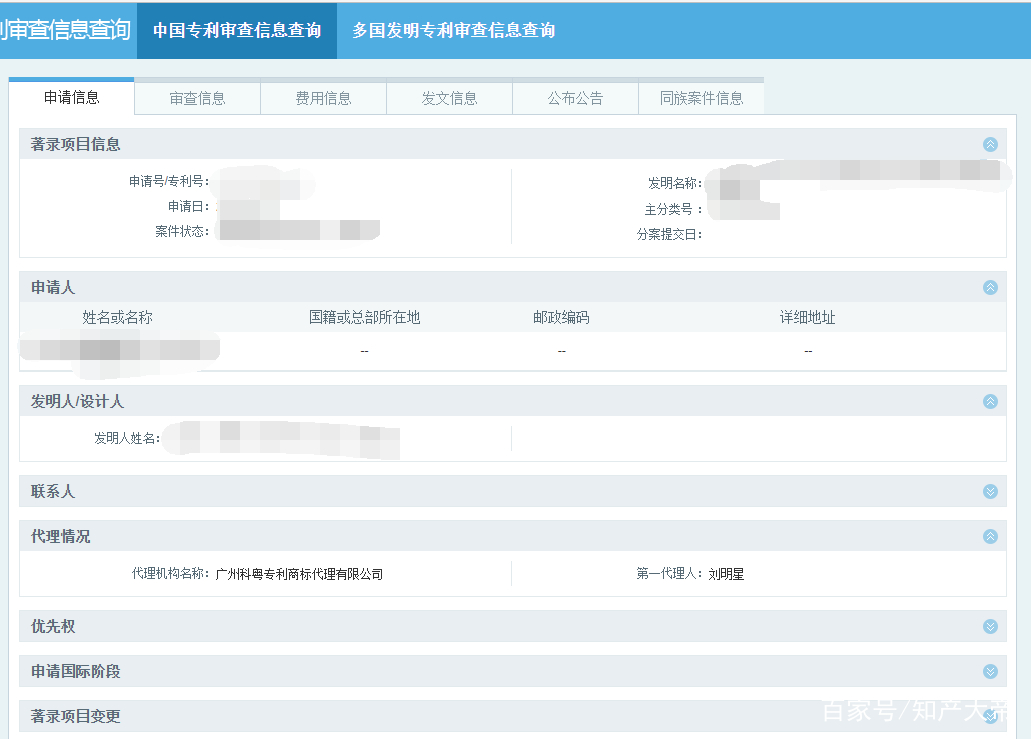The width and height of the screenshot is (1031, 739).
Task: Click the 详细地址 column header
Action: click(807, 318)
